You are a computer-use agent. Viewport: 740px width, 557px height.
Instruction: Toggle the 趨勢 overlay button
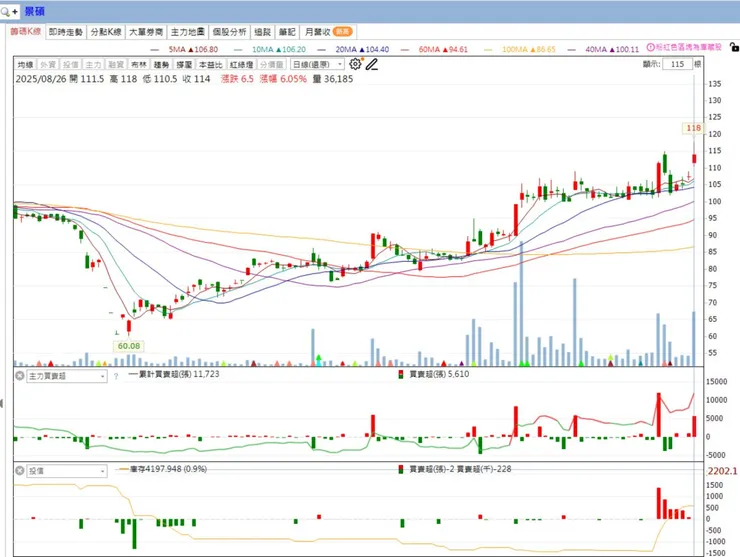161,65
